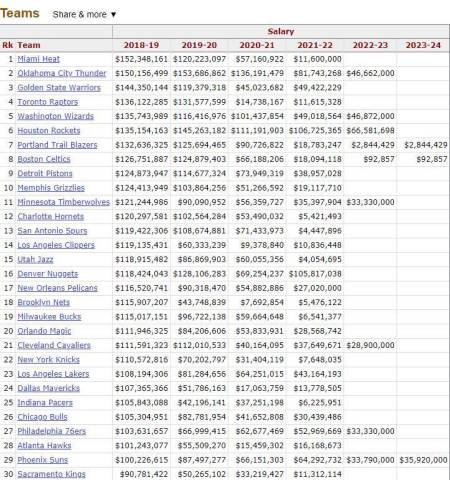The height and width of the screenshot is (480, 450).
Task: Sort table by 2019-20 salary column
Action: pyautogui.click(x=199, y=45)
